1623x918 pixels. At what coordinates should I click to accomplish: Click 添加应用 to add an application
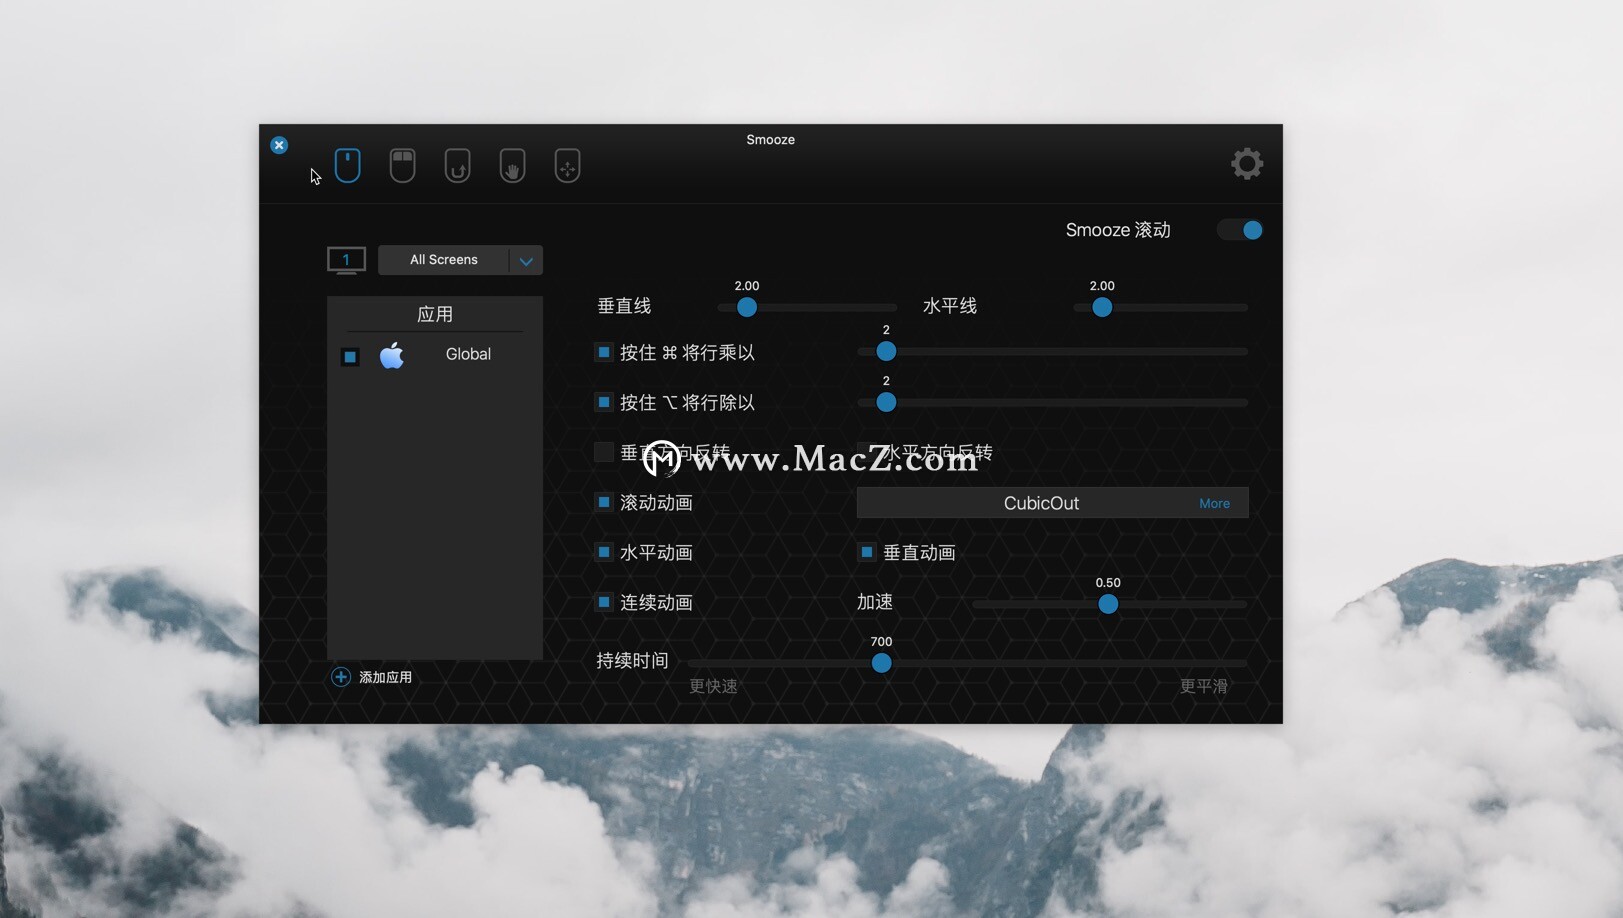385,677
